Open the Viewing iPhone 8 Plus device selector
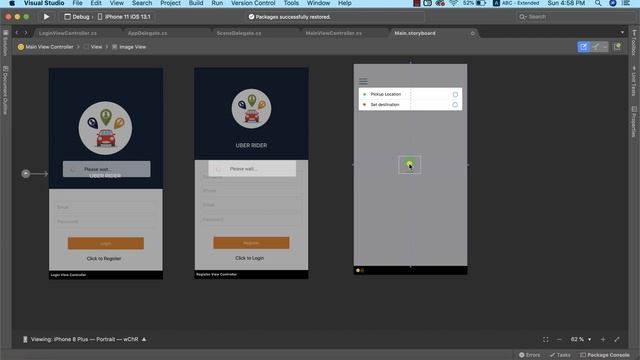This screenshot has width=640, height=360. tap(85, 339)
